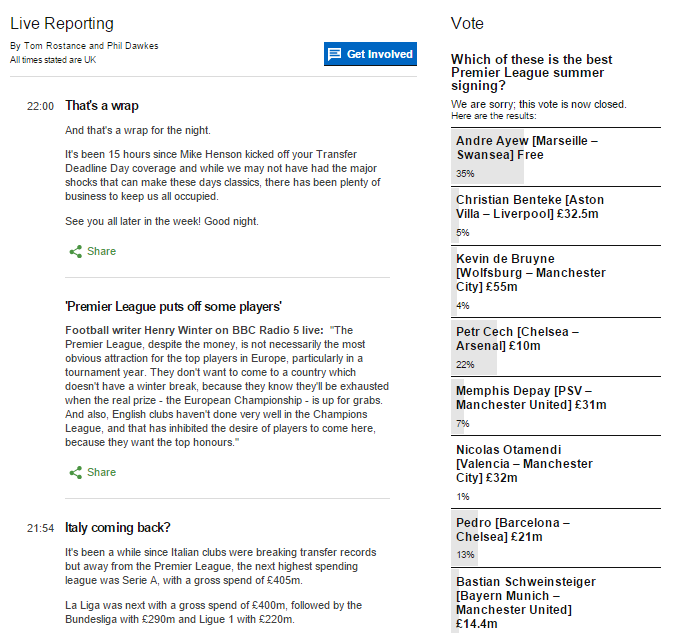Select the Kevin de Bruyne vote result

tap(556, 282)
